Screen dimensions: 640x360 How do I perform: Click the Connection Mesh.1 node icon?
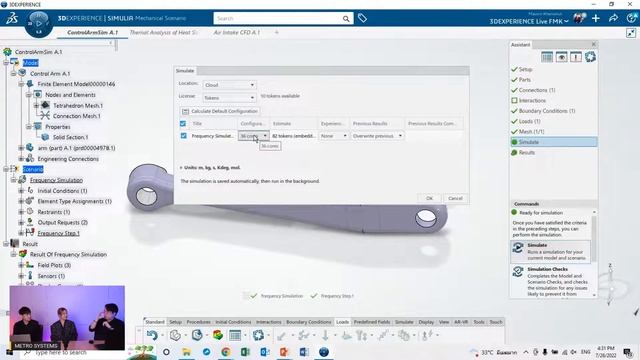(x=45, y=116)
